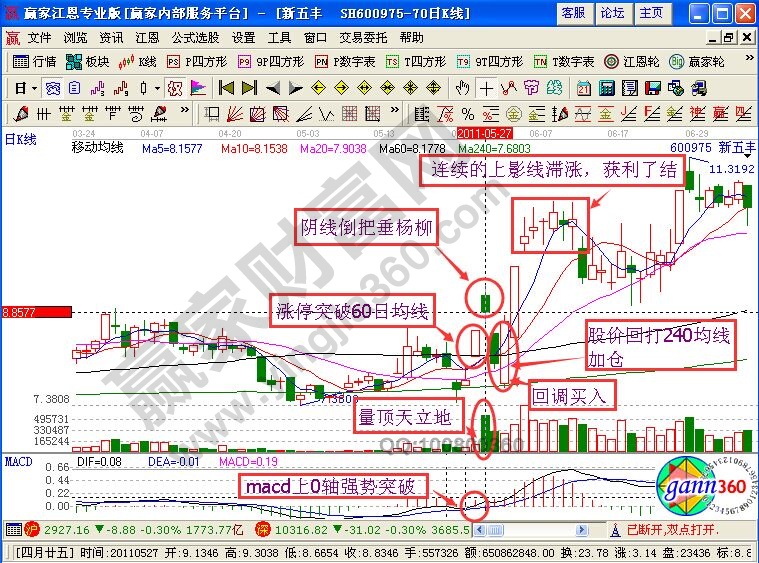The width and height of the screenshot is (759, 563).
Task: Click the floppy disk save icon
Action: 654,88
